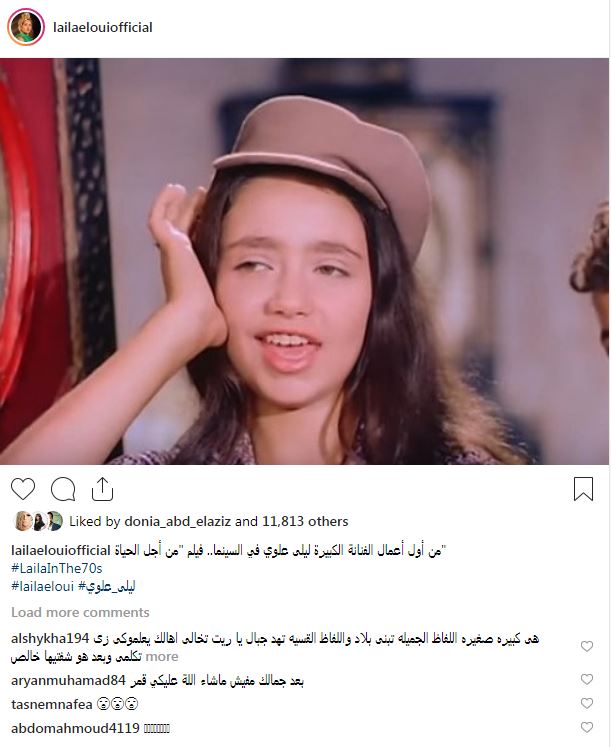Like abdomahmoud4119's comment heart
This screenshot has width=611, height=747.
(x=587, y=727)
